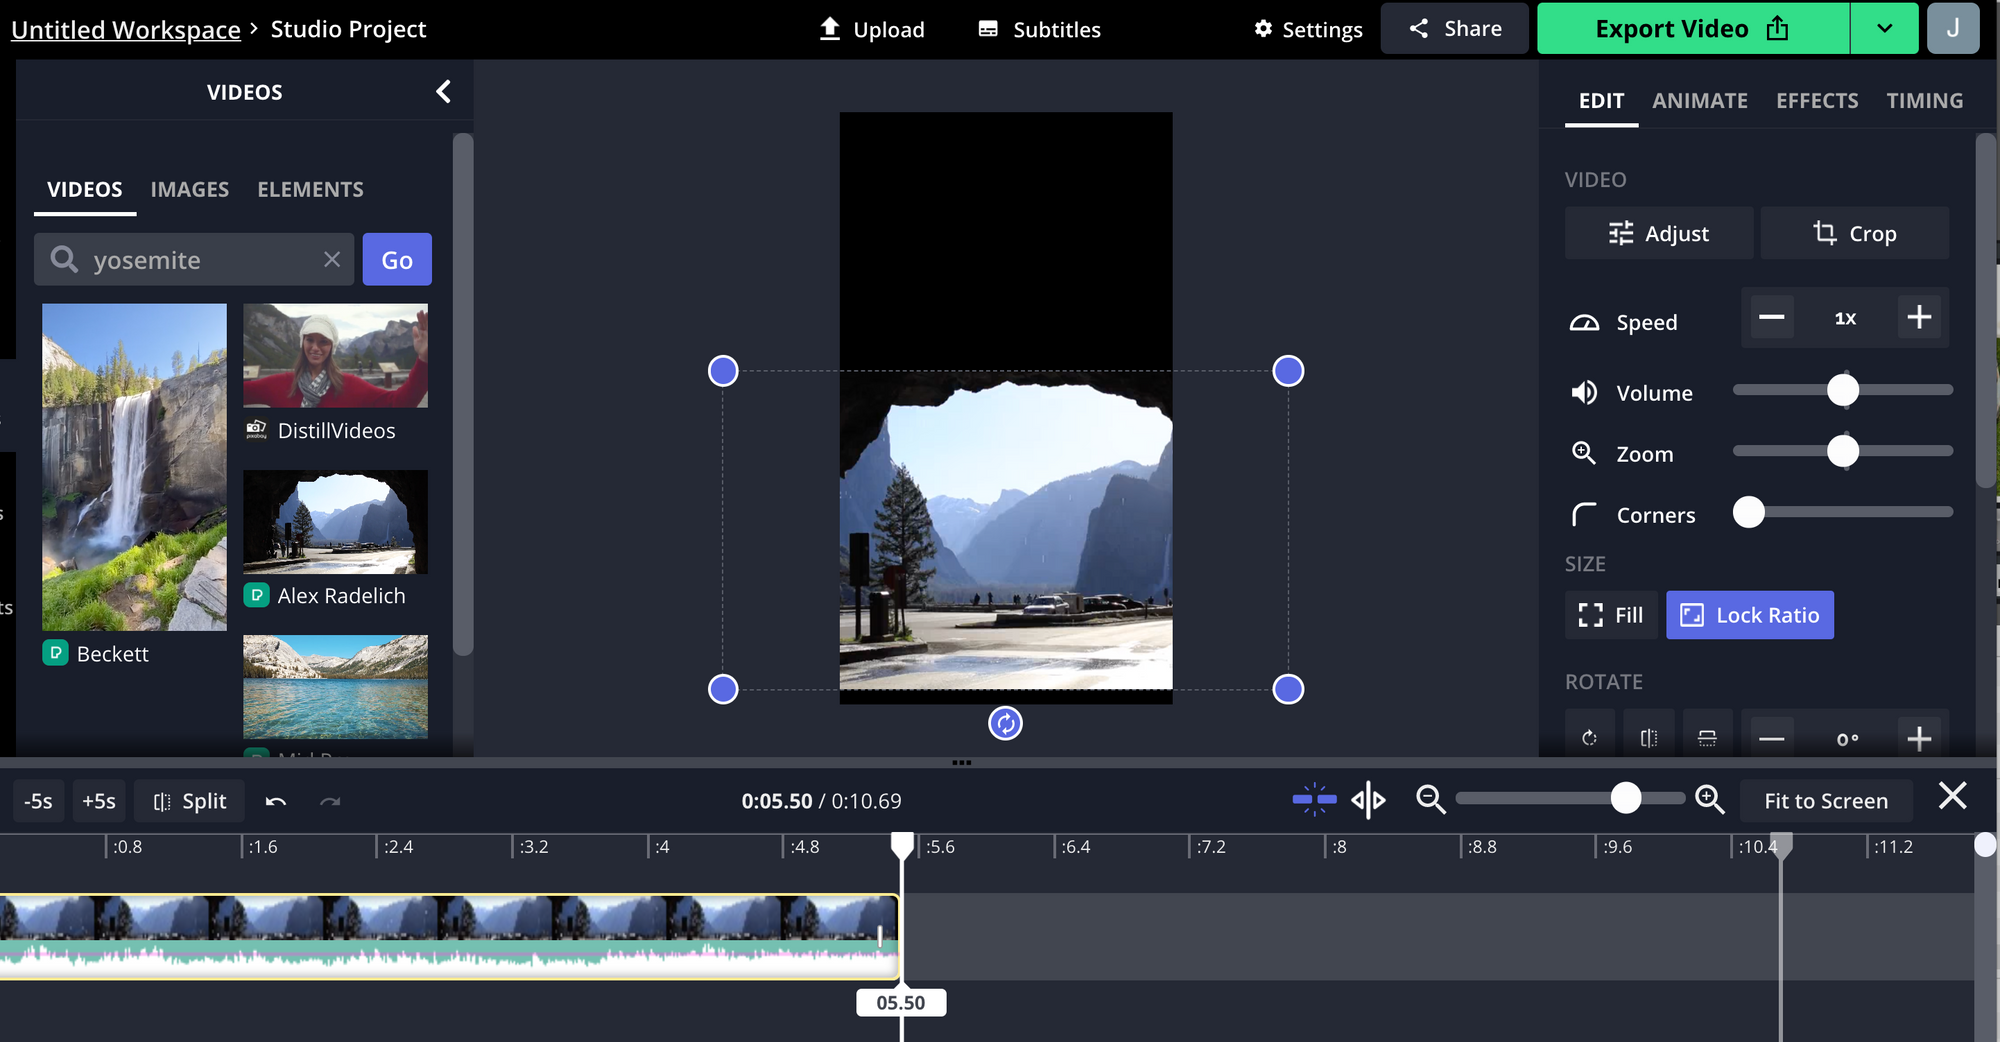
Task: Click the rotate handle below the video
Action: tap(1005, 723)
